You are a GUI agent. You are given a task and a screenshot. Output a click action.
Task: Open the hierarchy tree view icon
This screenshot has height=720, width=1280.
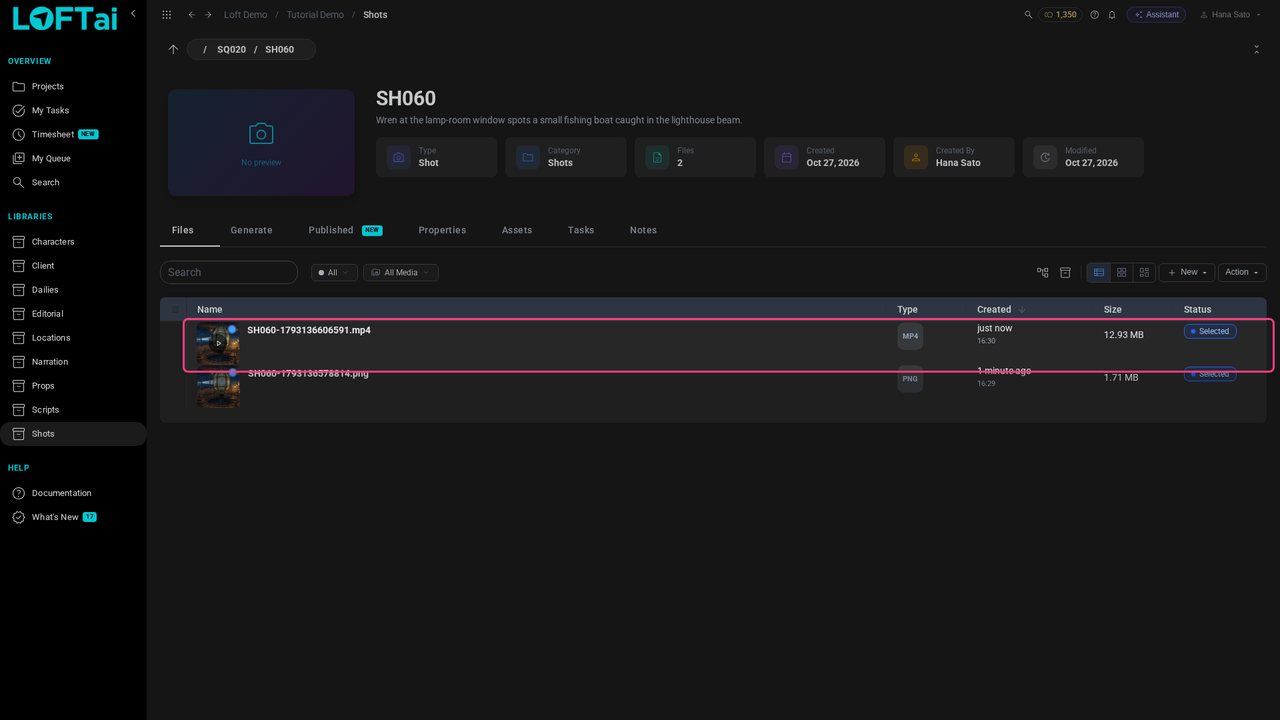coord(1043,272)
